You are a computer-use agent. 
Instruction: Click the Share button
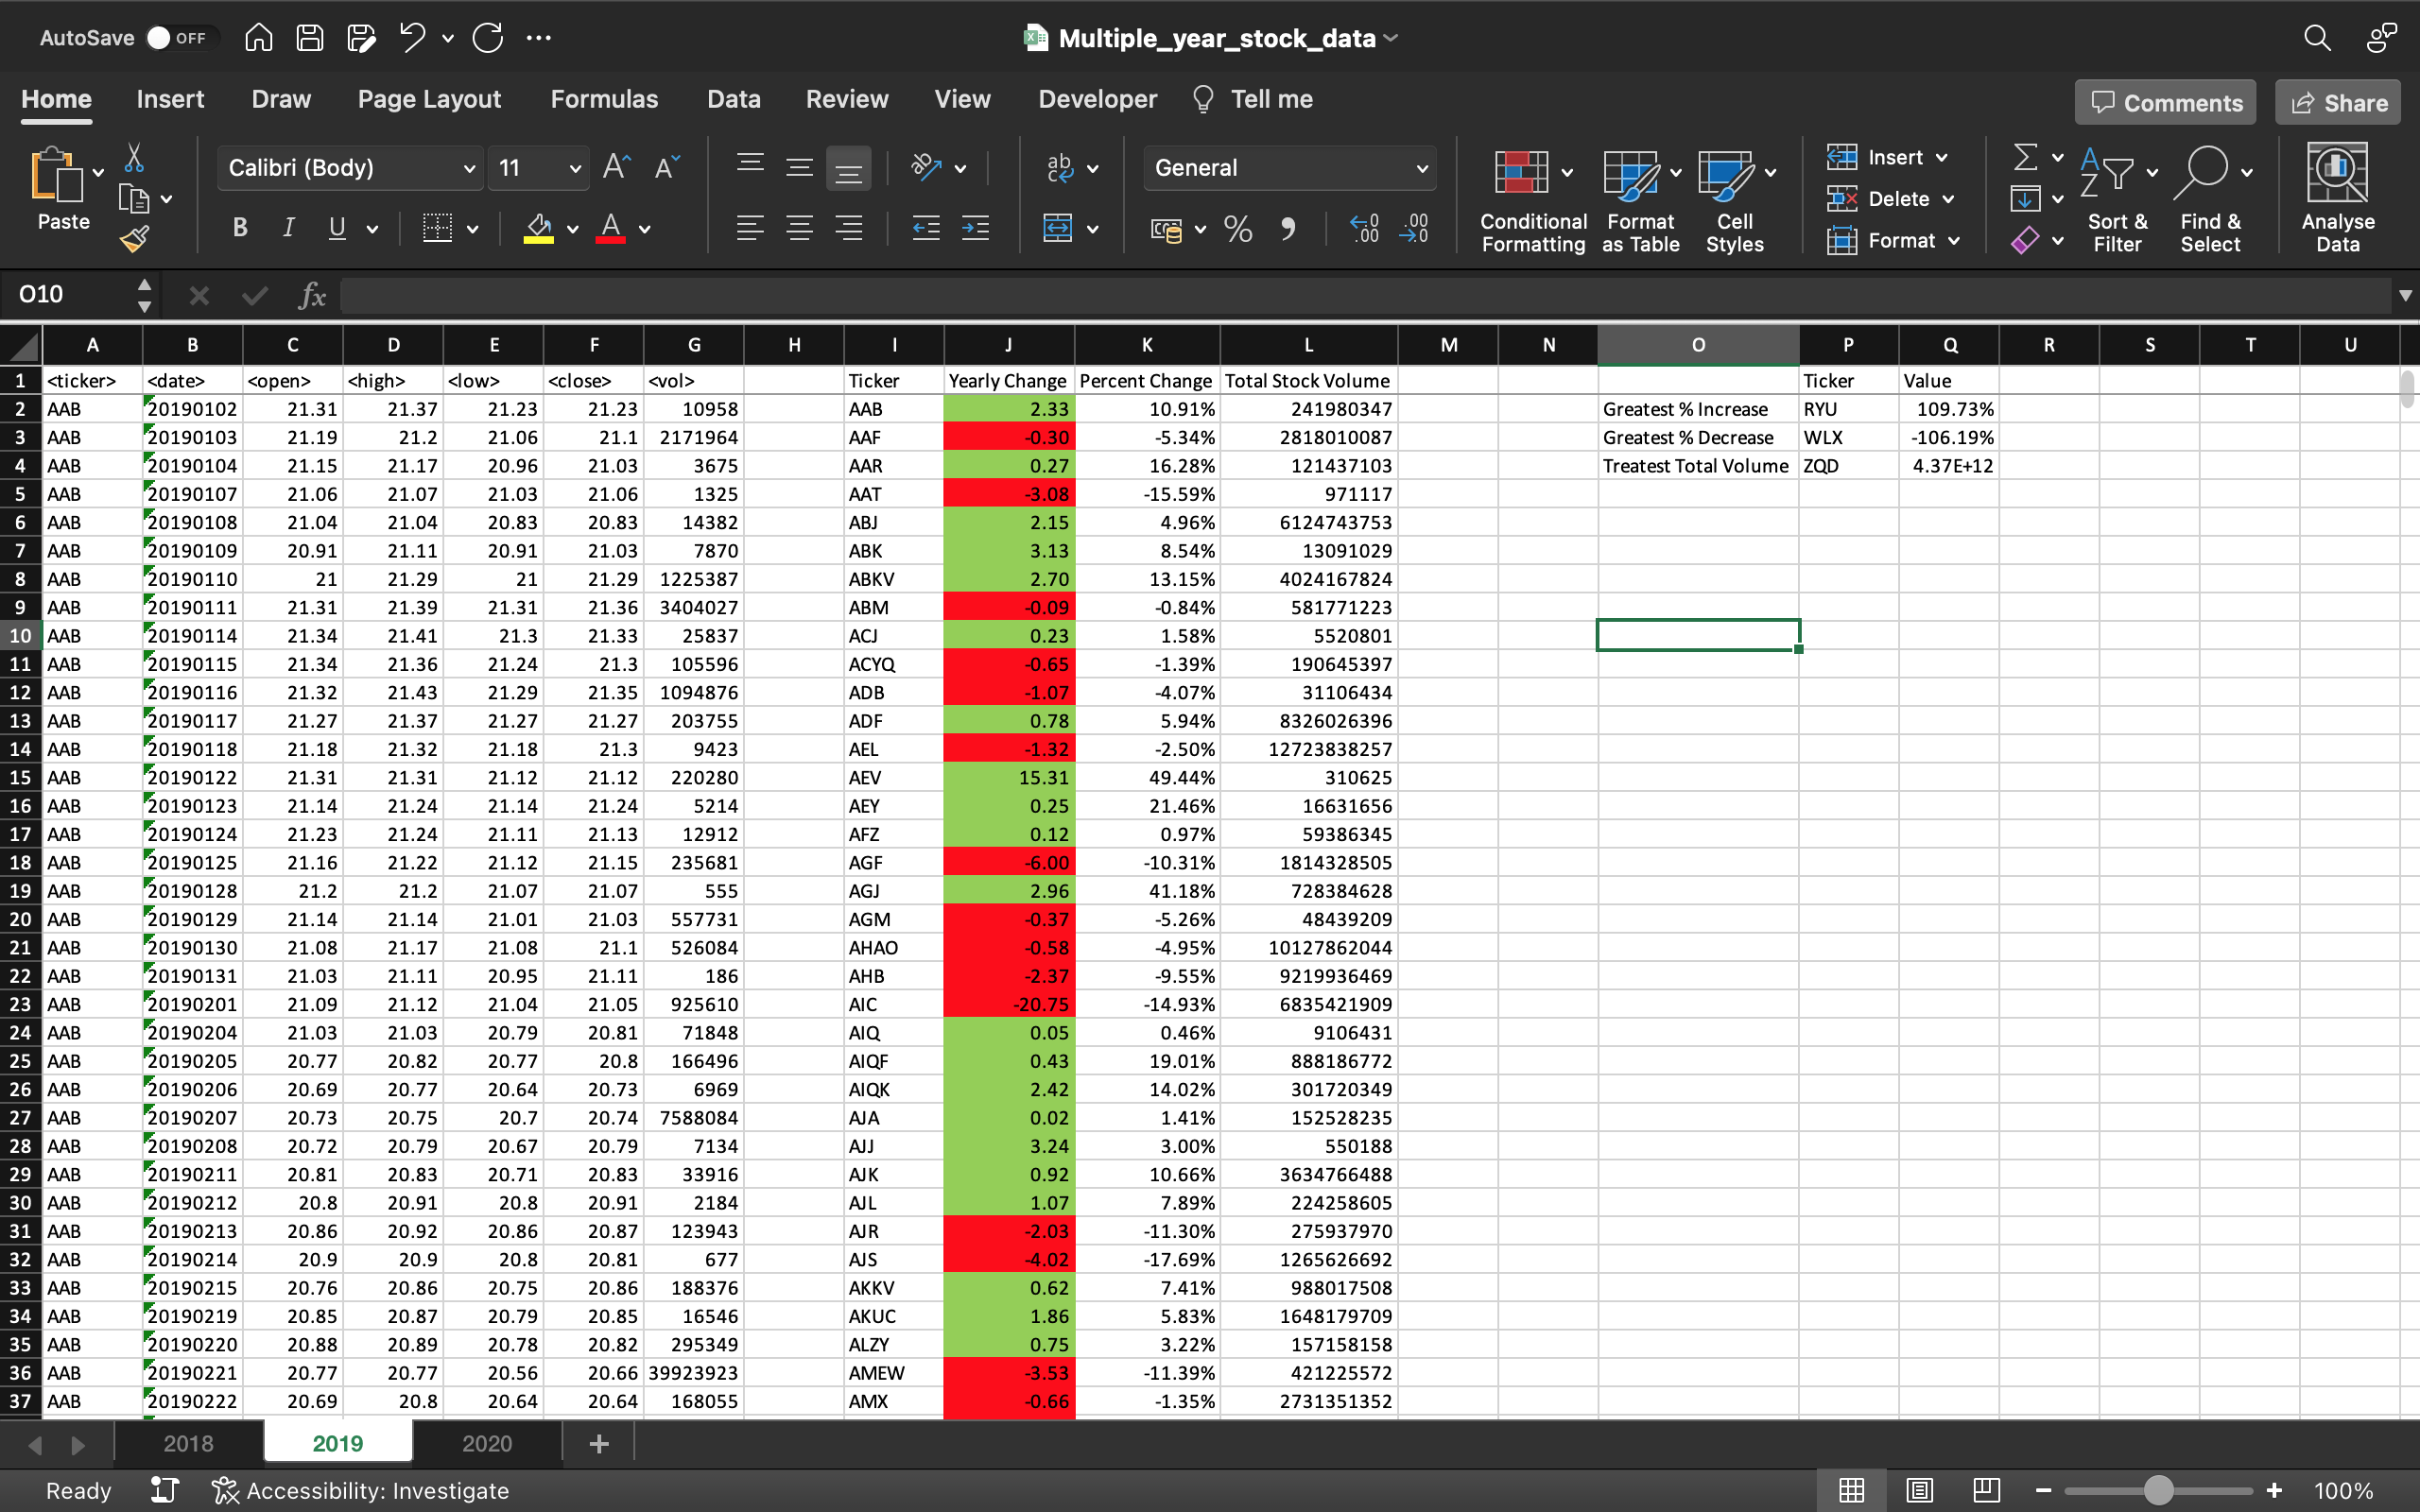coord(2337,103)
